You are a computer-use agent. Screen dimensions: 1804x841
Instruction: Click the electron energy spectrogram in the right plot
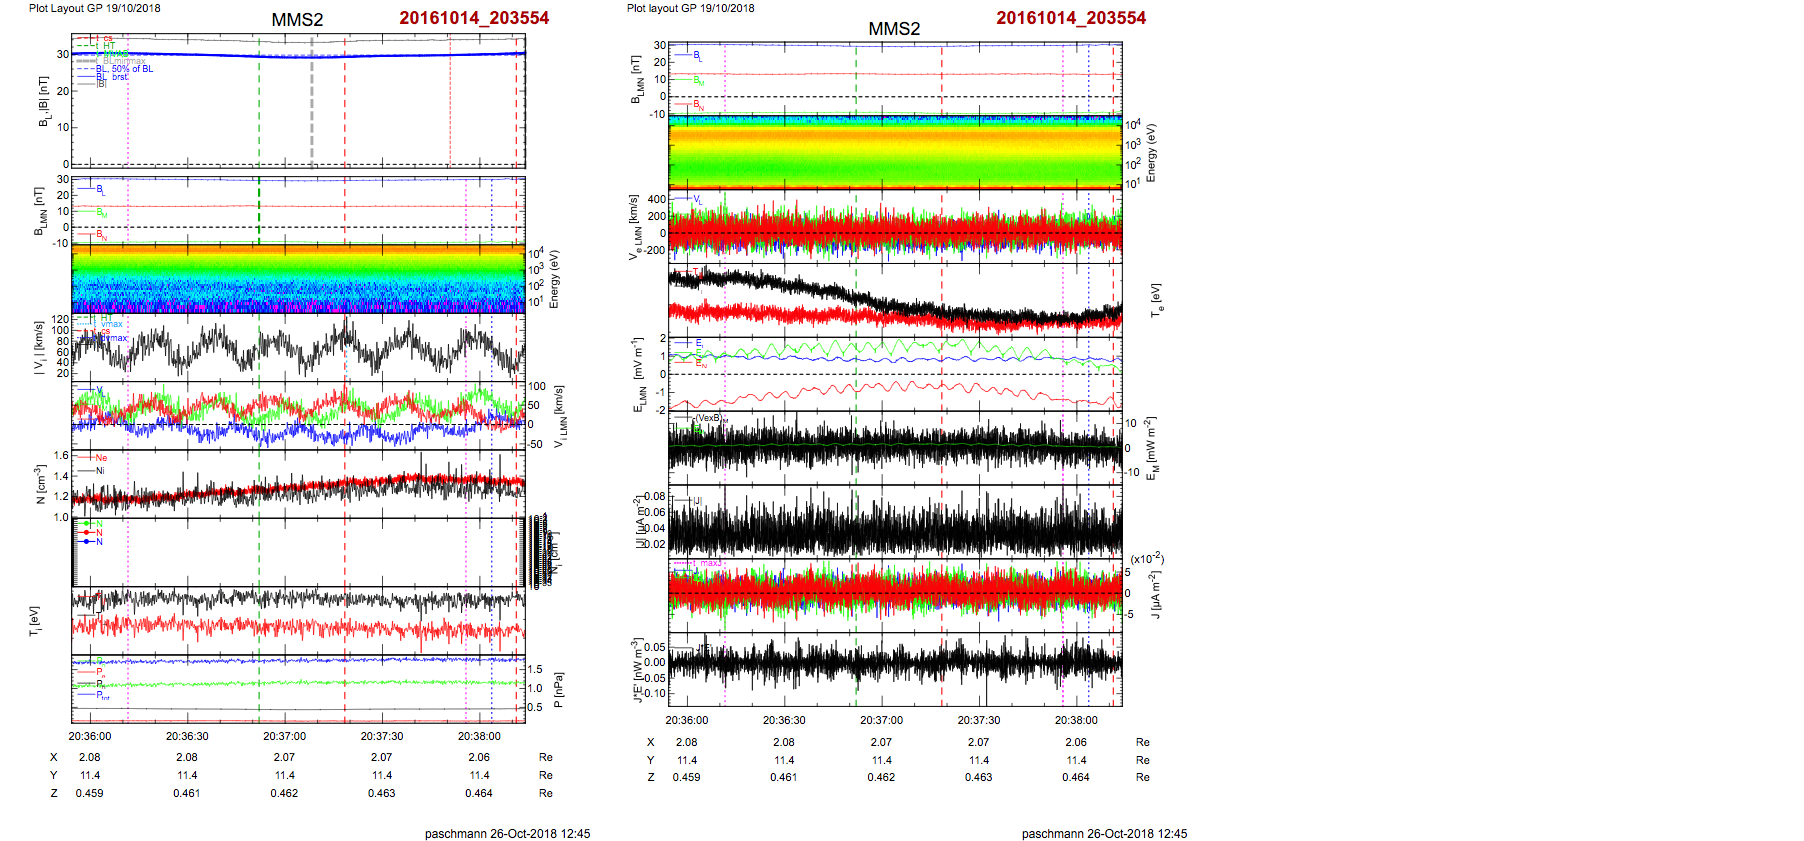click(x=894, y=152)
